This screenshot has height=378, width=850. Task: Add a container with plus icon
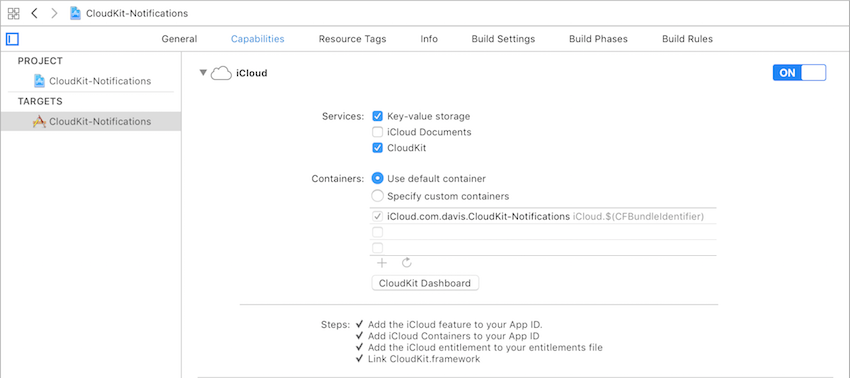pyautogui.click(x=382, y=263)
